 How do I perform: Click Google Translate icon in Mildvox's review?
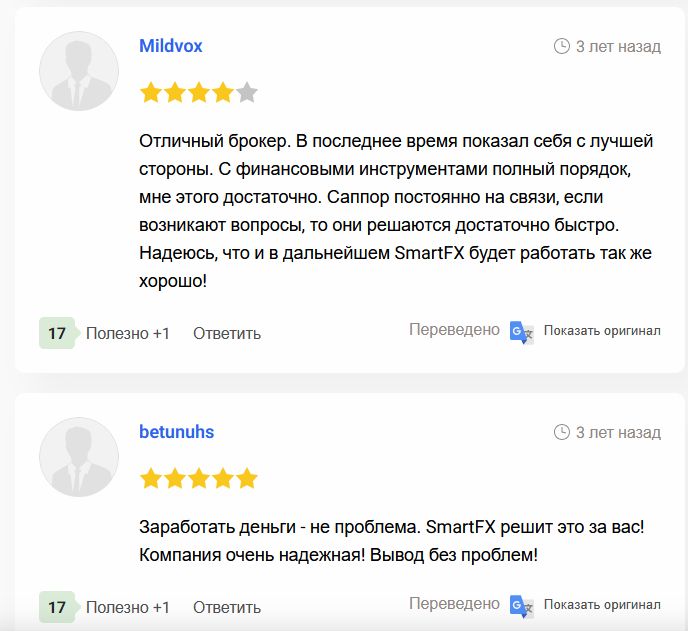point(521,332)
